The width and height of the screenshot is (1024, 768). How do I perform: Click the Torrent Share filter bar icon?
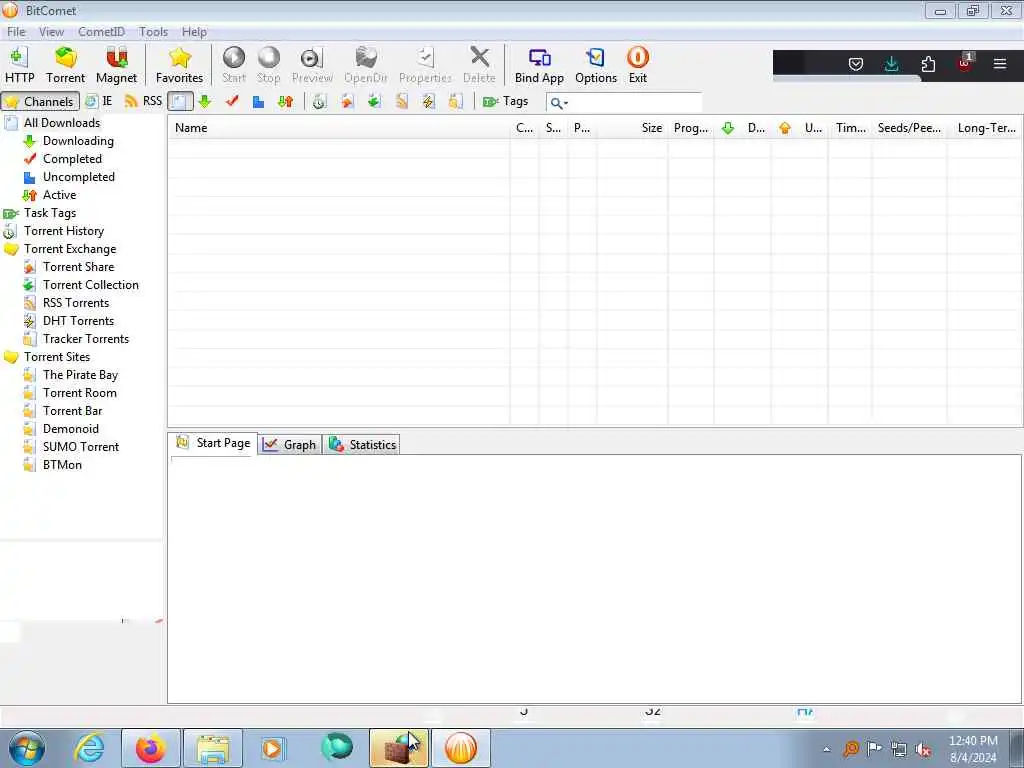click(x=347, y=101)
